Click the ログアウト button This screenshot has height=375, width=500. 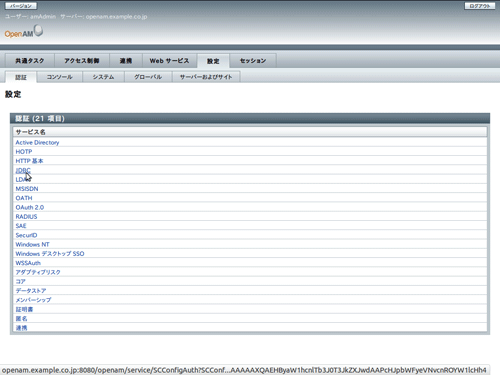tap(480, 6)
